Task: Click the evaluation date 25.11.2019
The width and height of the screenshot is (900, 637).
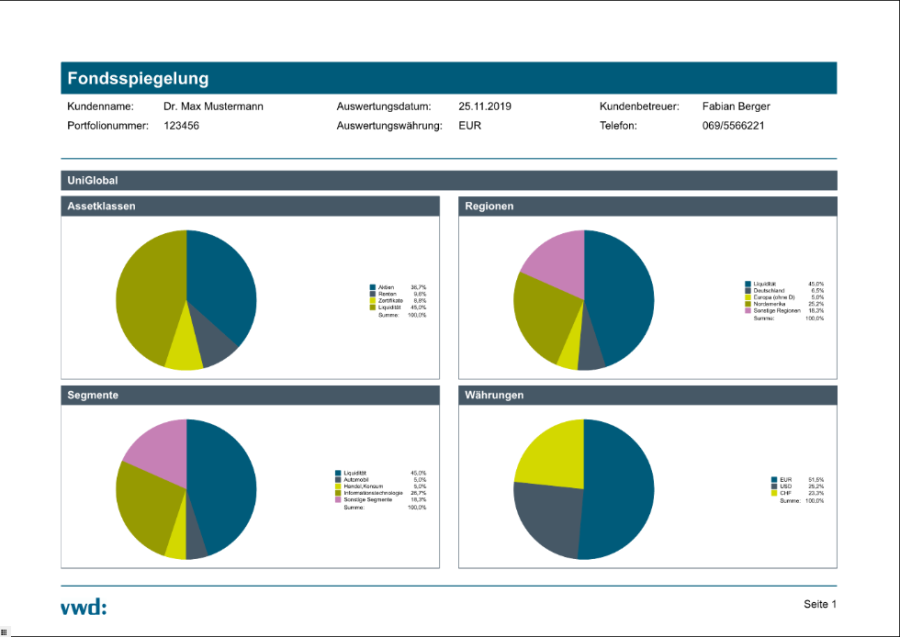Action: coord(484,106)
